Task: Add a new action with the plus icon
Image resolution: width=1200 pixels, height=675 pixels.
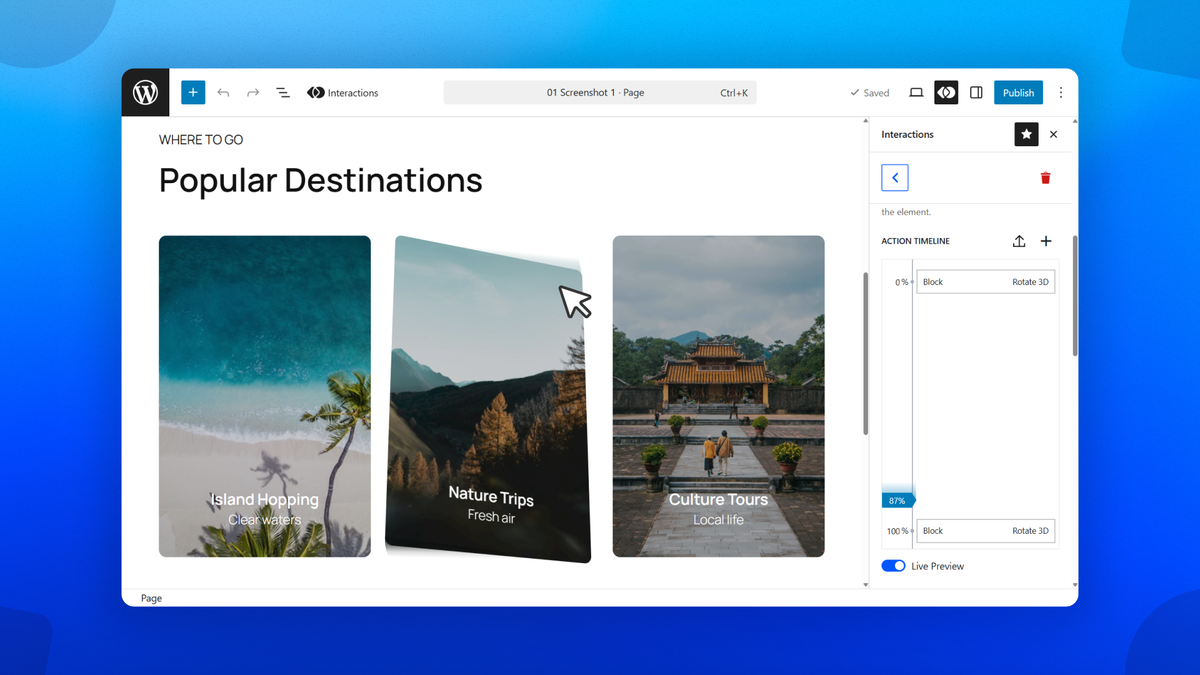Action: coord(1046,241)
